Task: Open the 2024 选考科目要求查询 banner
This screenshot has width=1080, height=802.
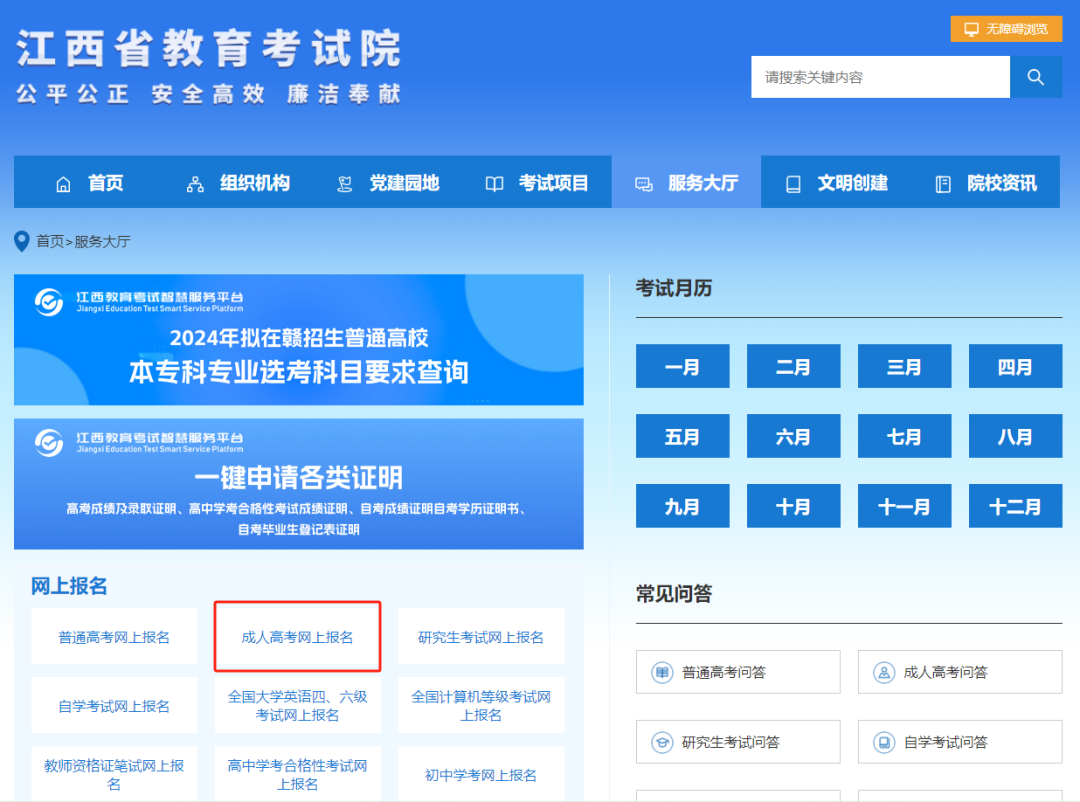Action: (297, 340)
